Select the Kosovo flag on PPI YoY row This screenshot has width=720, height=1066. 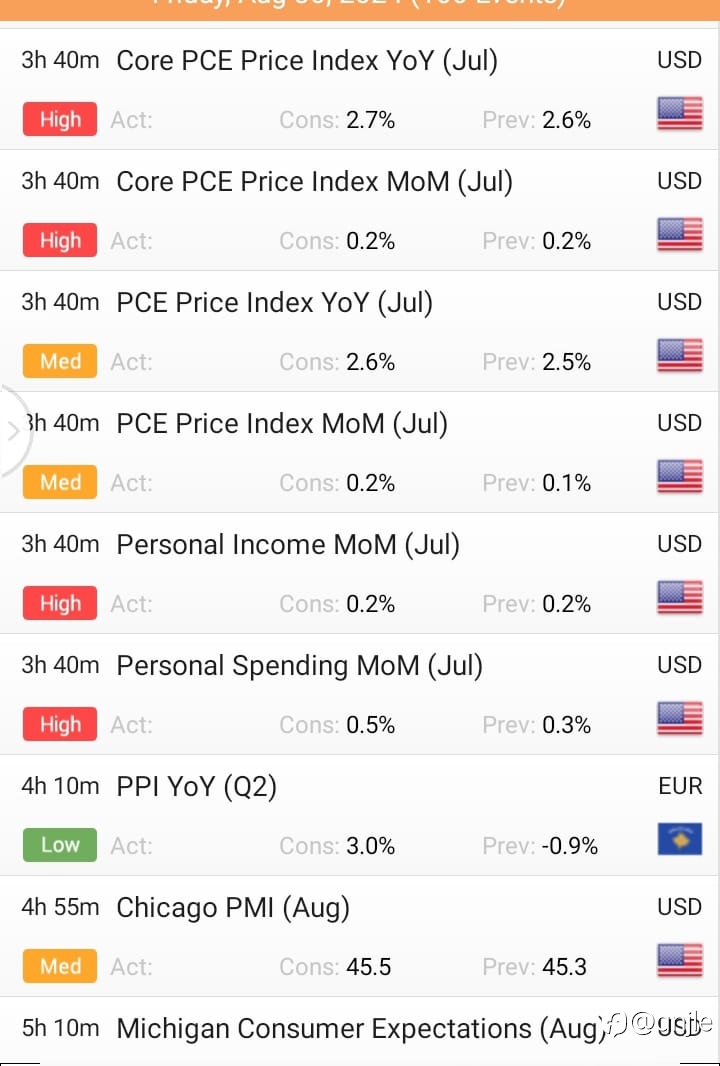pos(679,839)
